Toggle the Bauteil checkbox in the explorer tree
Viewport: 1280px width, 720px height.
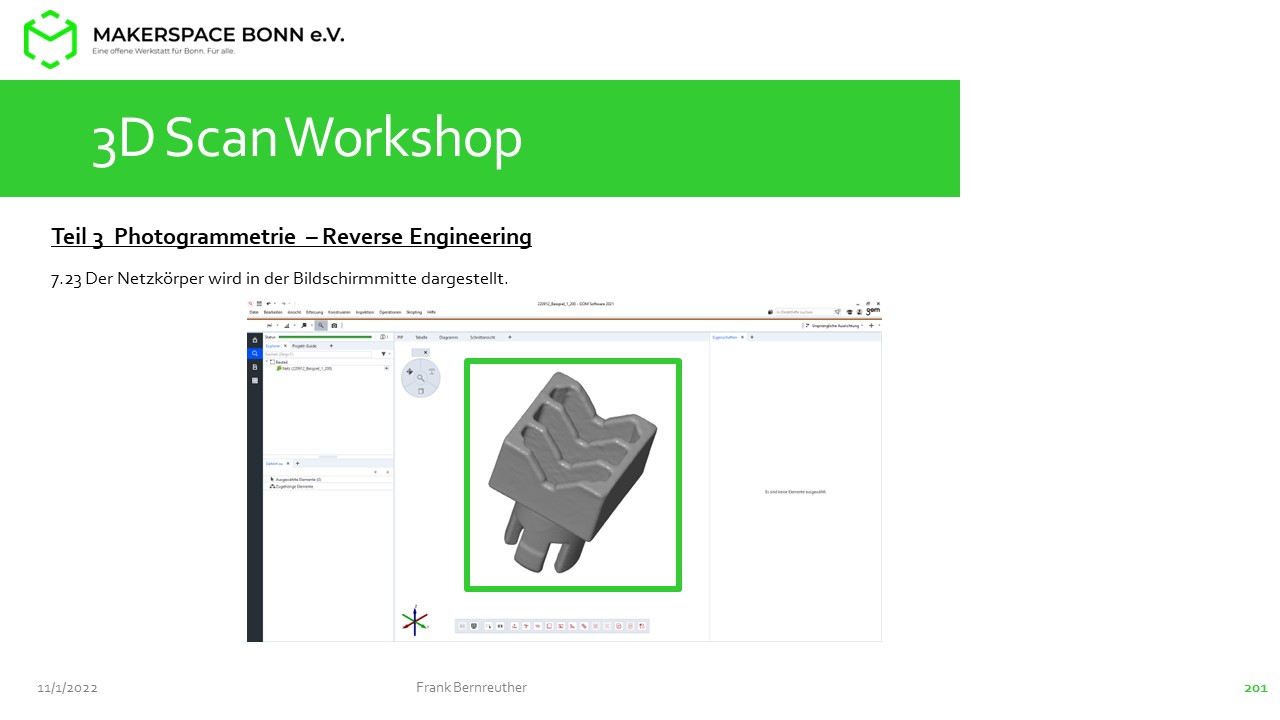tap(272, 361)
